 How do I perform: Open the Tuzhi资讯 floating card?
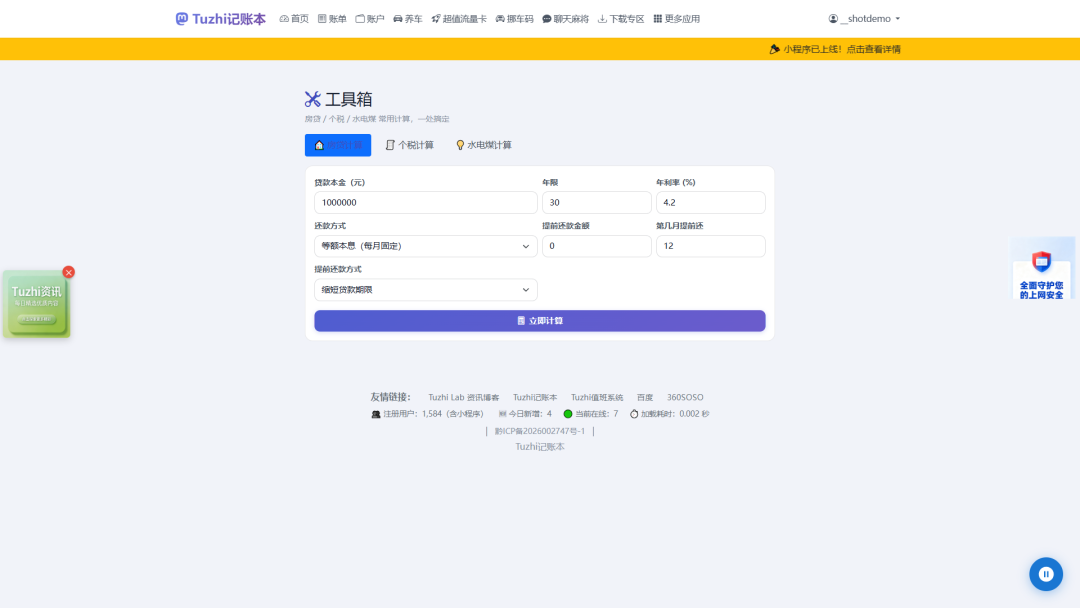click(36, 304)
